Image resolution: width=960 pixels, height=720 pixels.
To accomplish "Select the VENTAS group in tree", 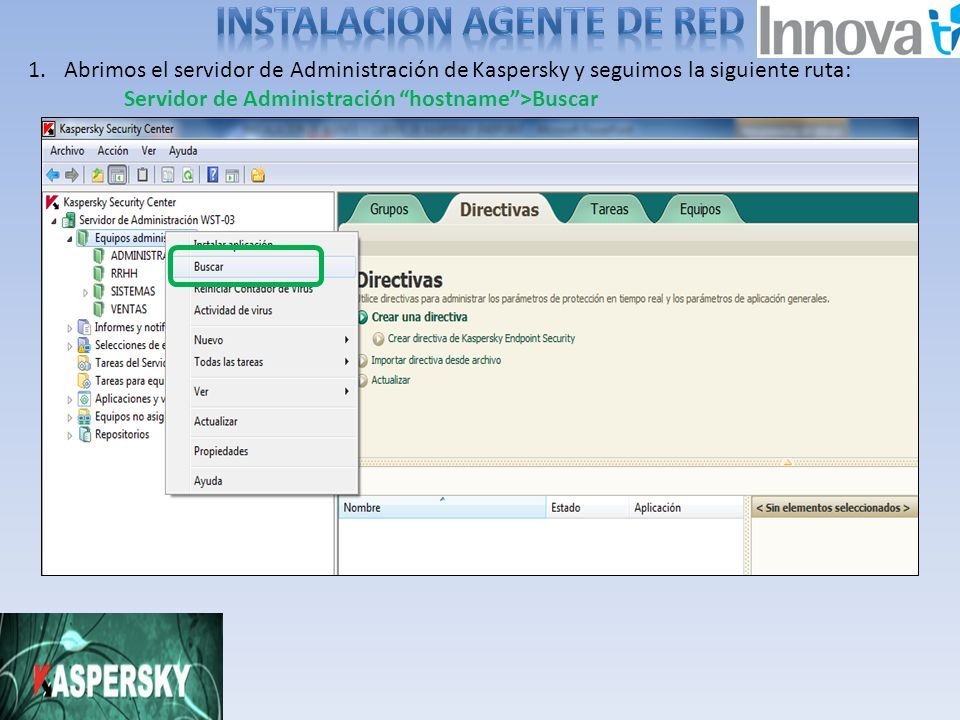I will click(x=129, y=309).
